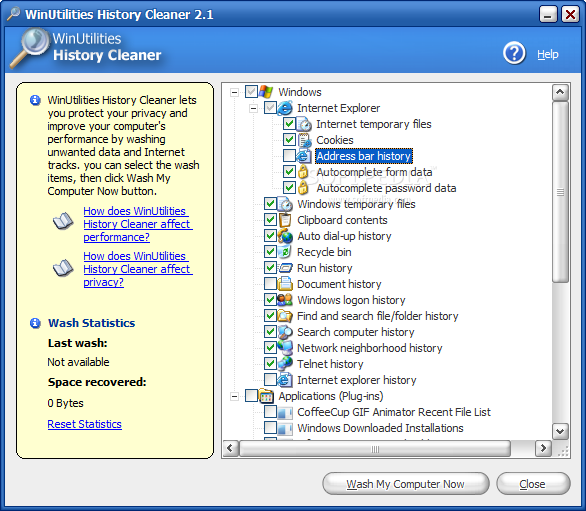
Task: Click the Network neighborhood history icon
Action: [285, 348]
